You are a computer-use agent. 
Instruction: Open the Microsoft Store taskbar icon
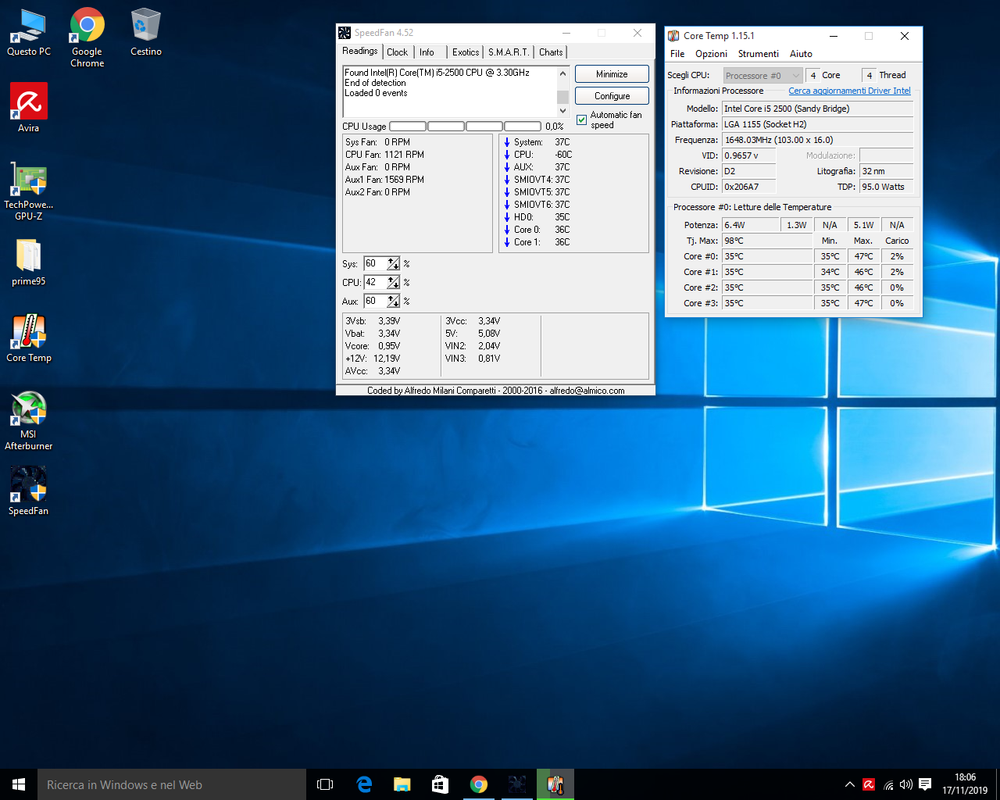(x=440, y=784)
